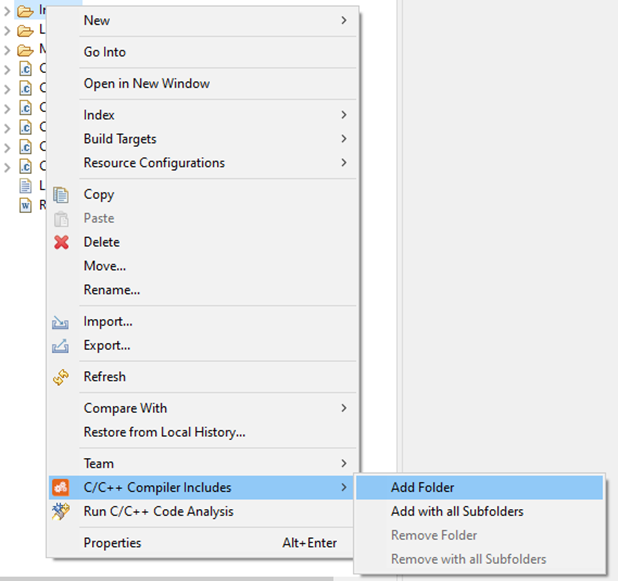Open the Resource Configurations submenu

(154, 163)
